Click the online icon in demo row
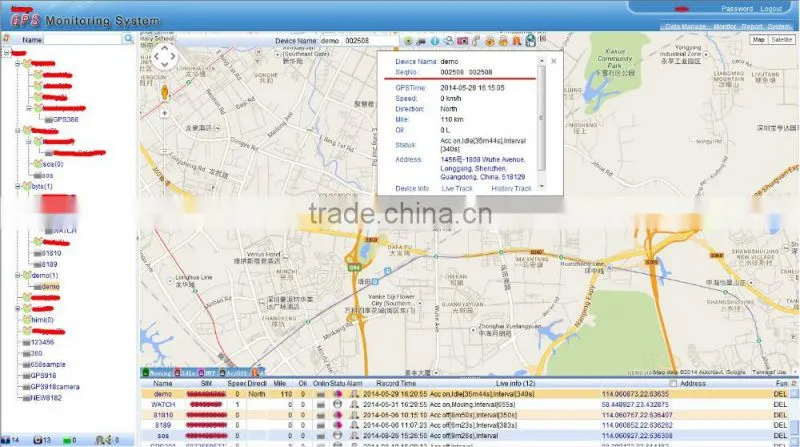800x447 pixels. [320, 394]
